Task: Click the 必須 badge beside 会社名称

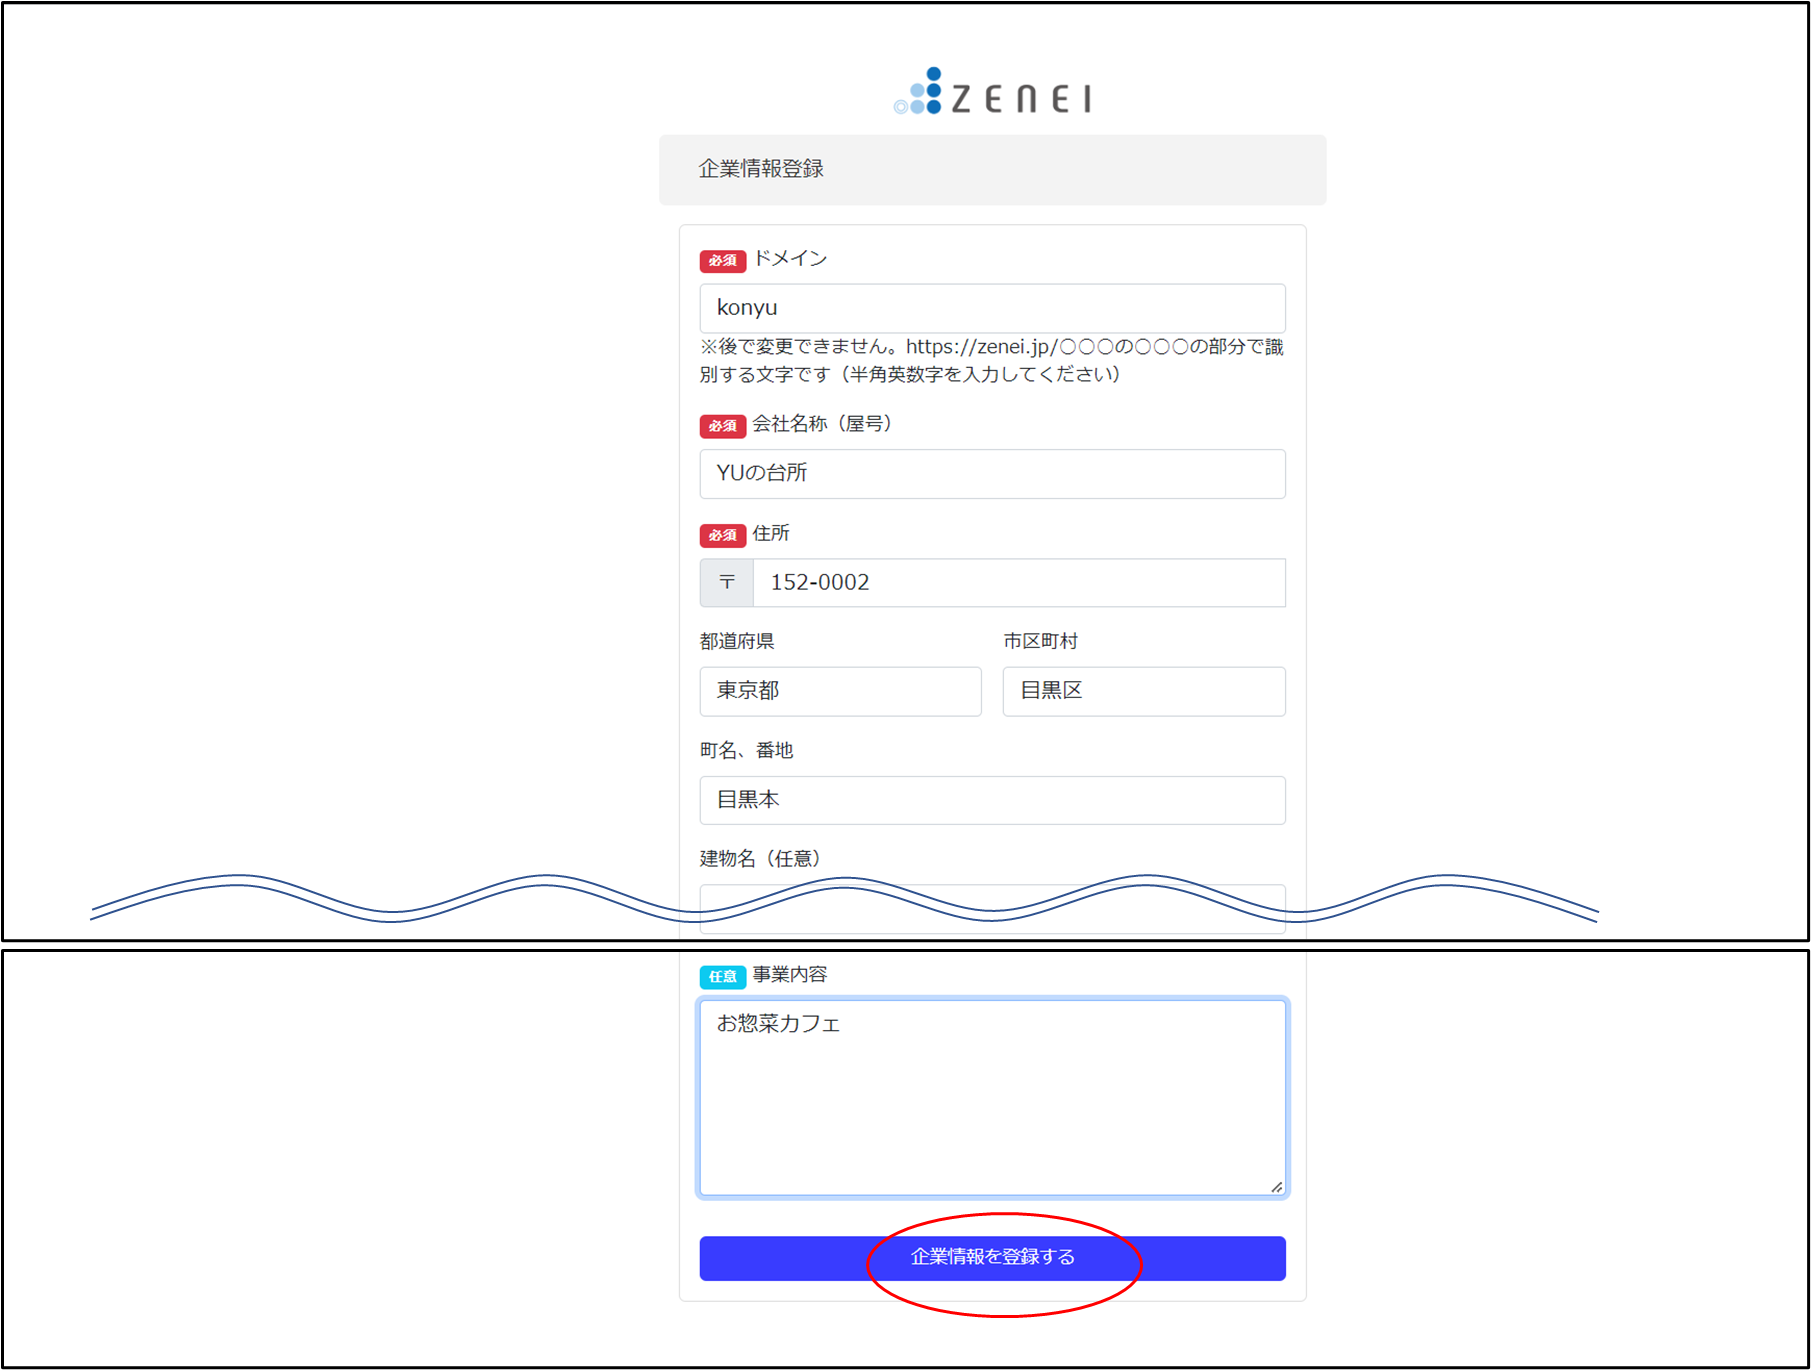Action: [723, 426]
